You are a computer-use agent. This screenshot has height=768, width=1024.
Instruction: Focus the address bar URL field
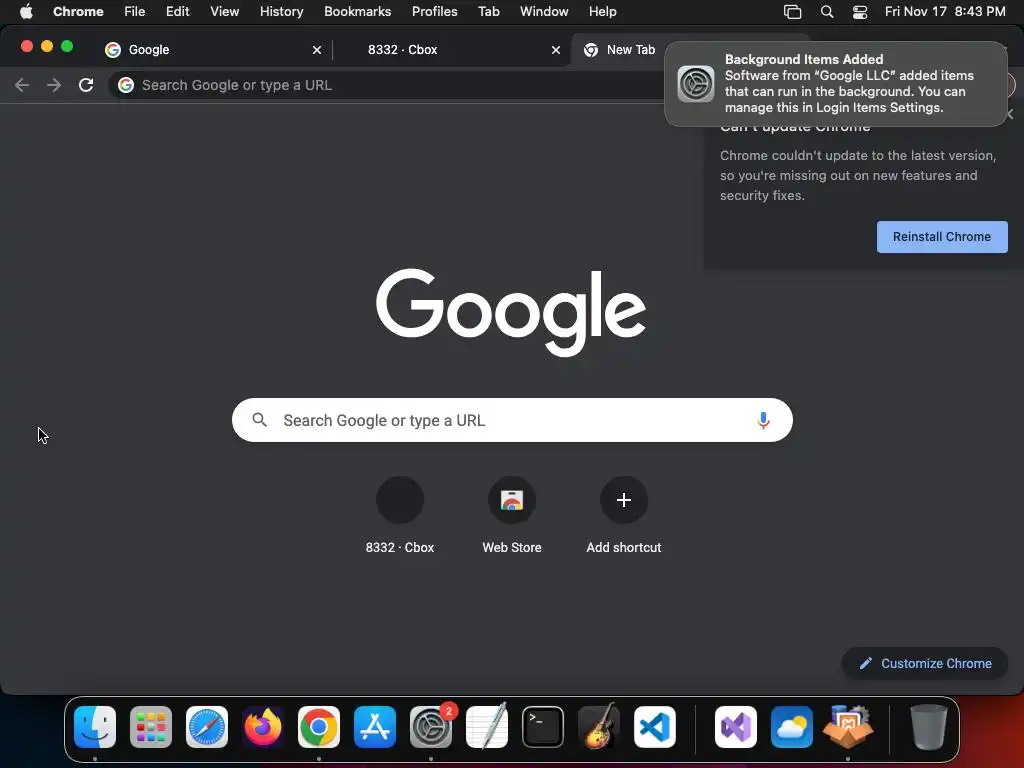392,85
